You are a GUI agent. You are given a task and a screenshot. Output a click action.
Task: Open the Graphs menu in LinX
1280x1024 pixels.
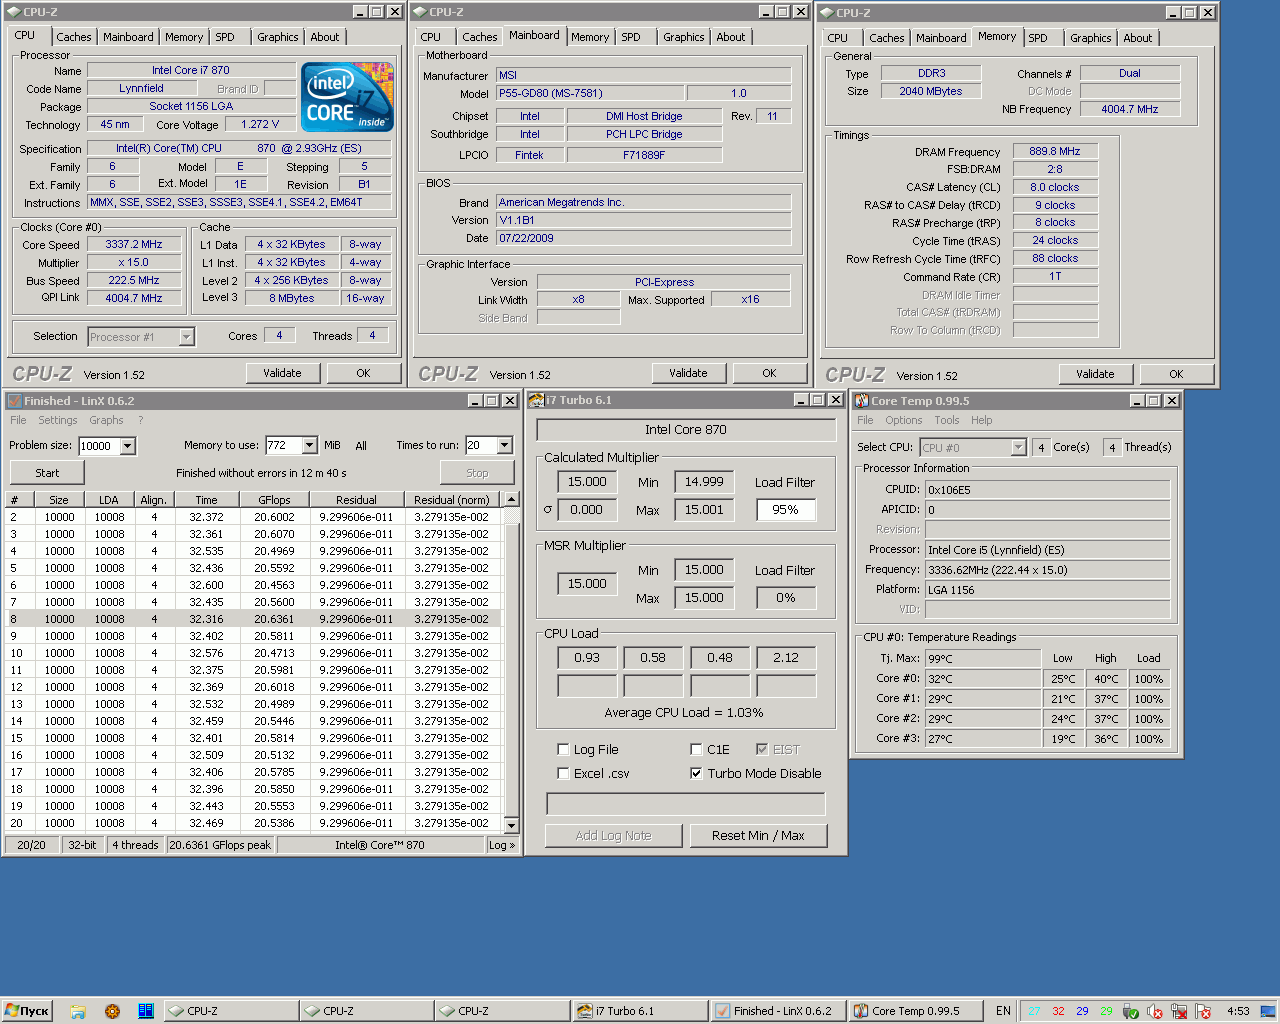[106, 420]
